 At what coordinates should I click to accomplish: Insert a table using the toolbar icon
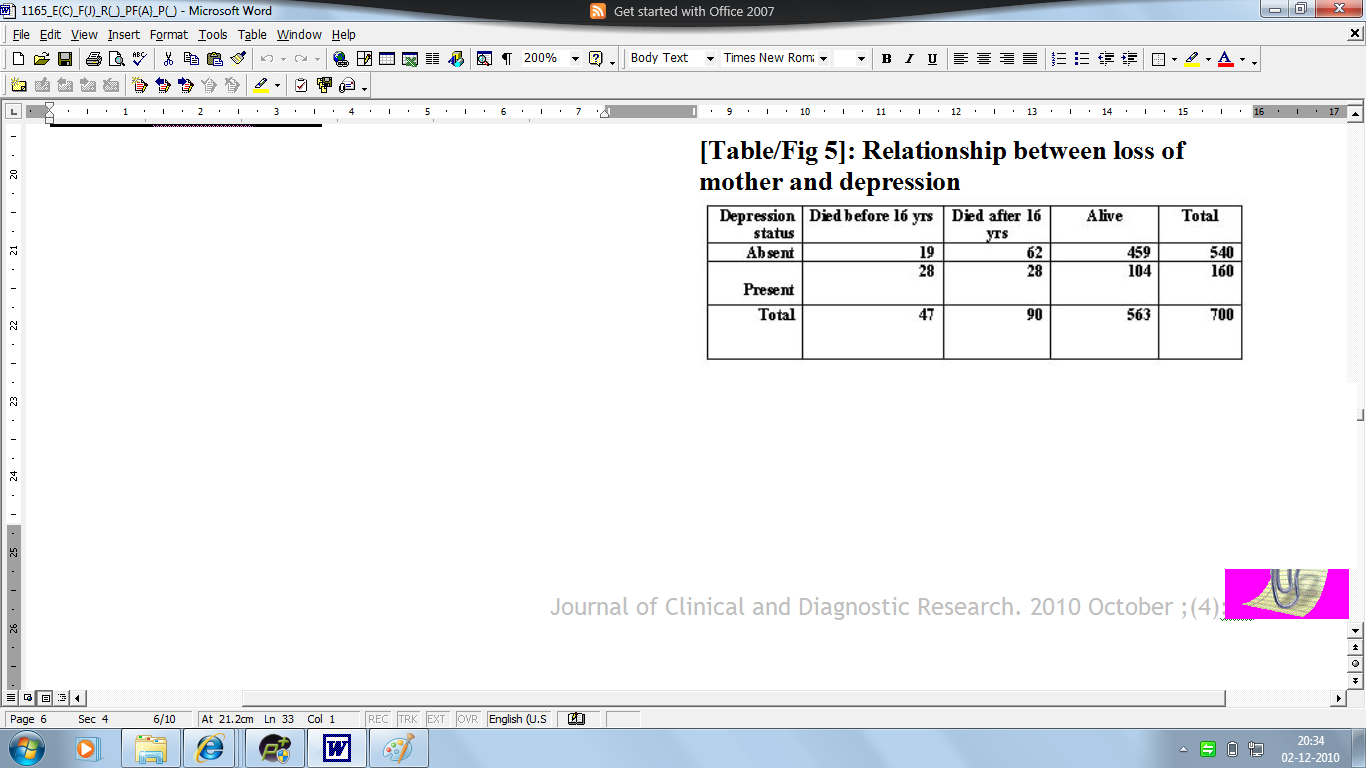click(387, 59)
